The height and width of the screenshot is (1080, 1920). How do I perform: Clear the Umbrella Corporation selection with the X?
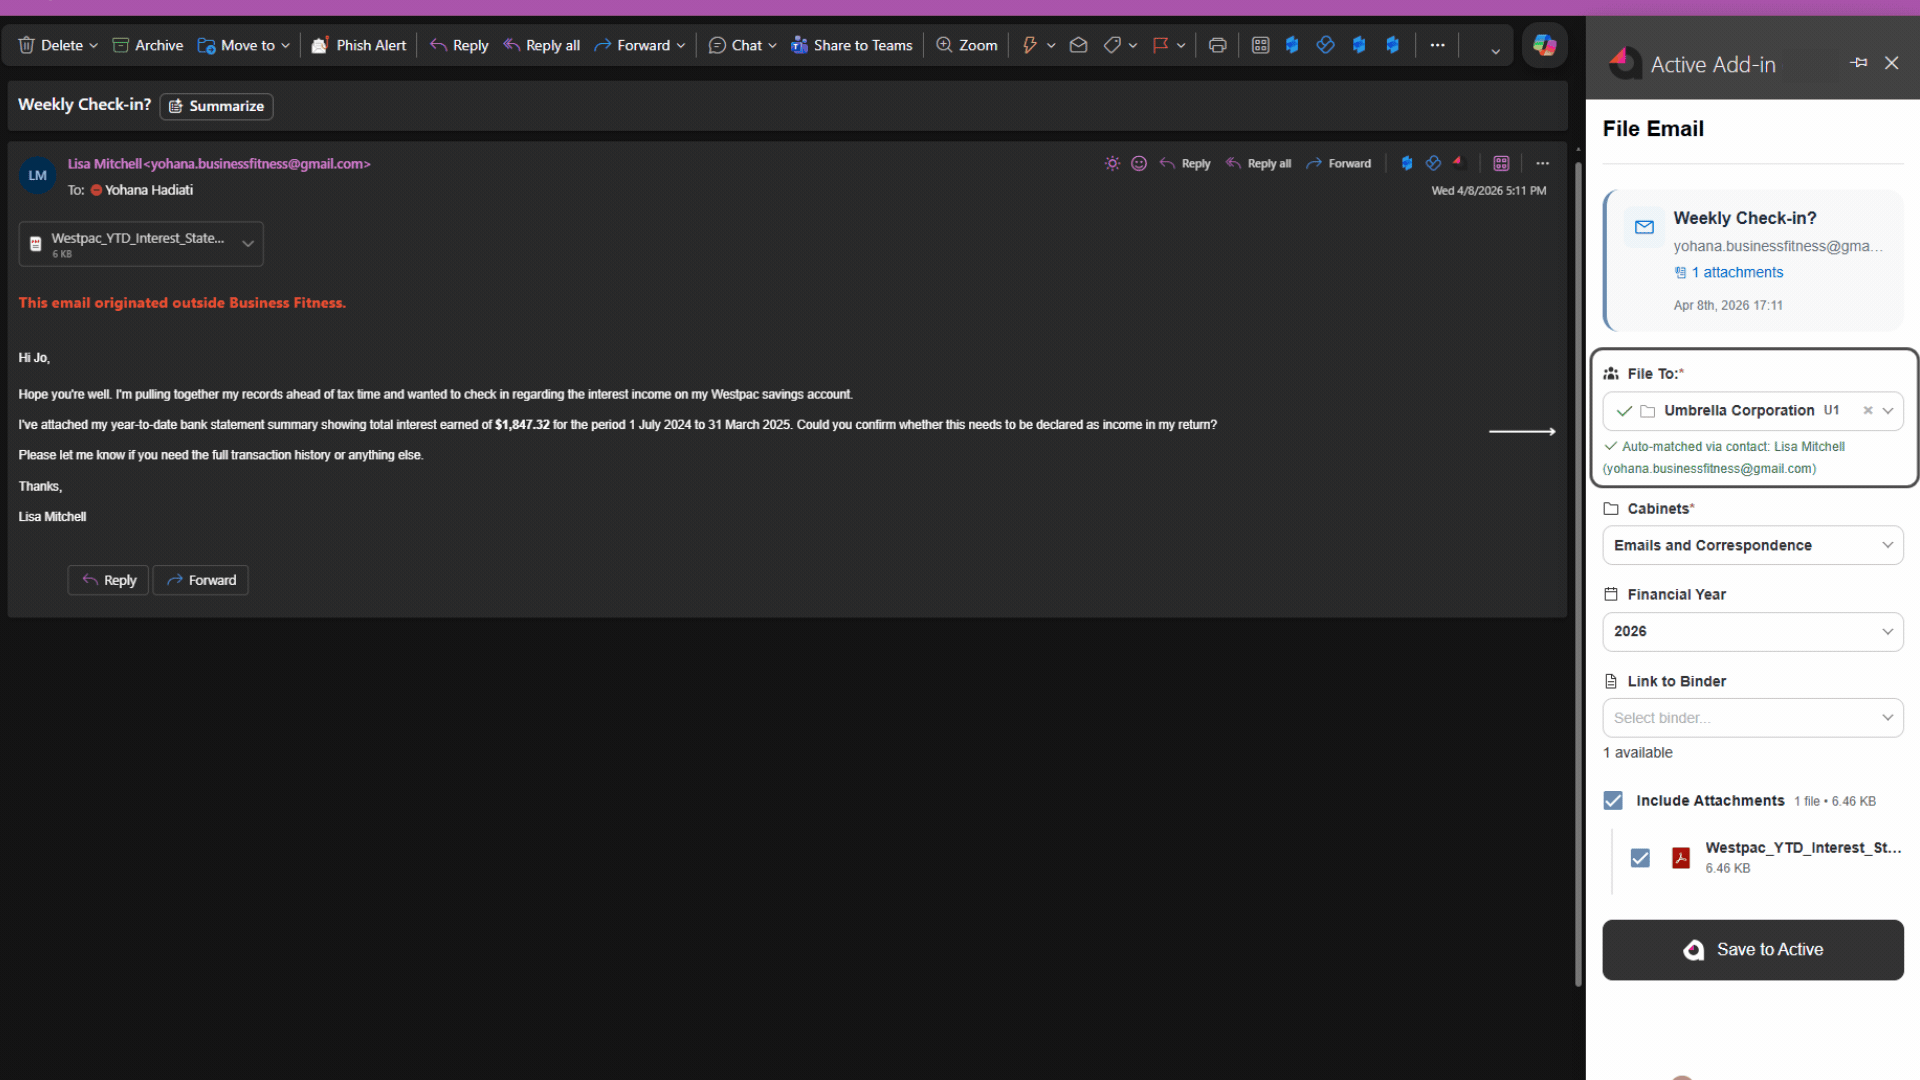pos(1867,411)
